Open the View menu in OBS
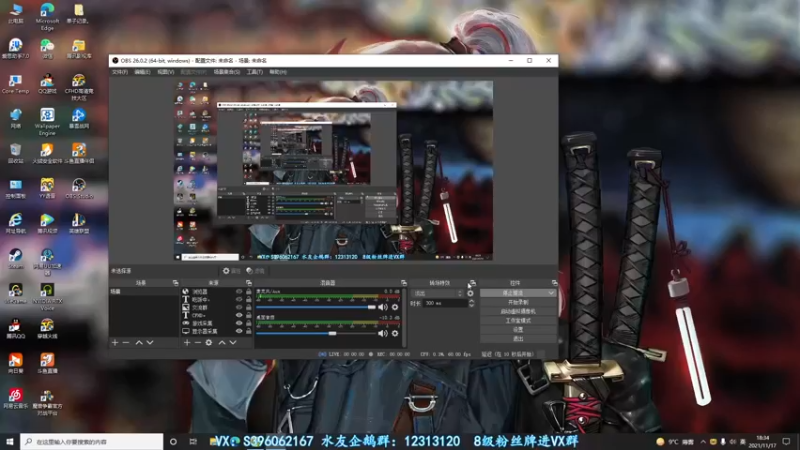 pos(165,72)
